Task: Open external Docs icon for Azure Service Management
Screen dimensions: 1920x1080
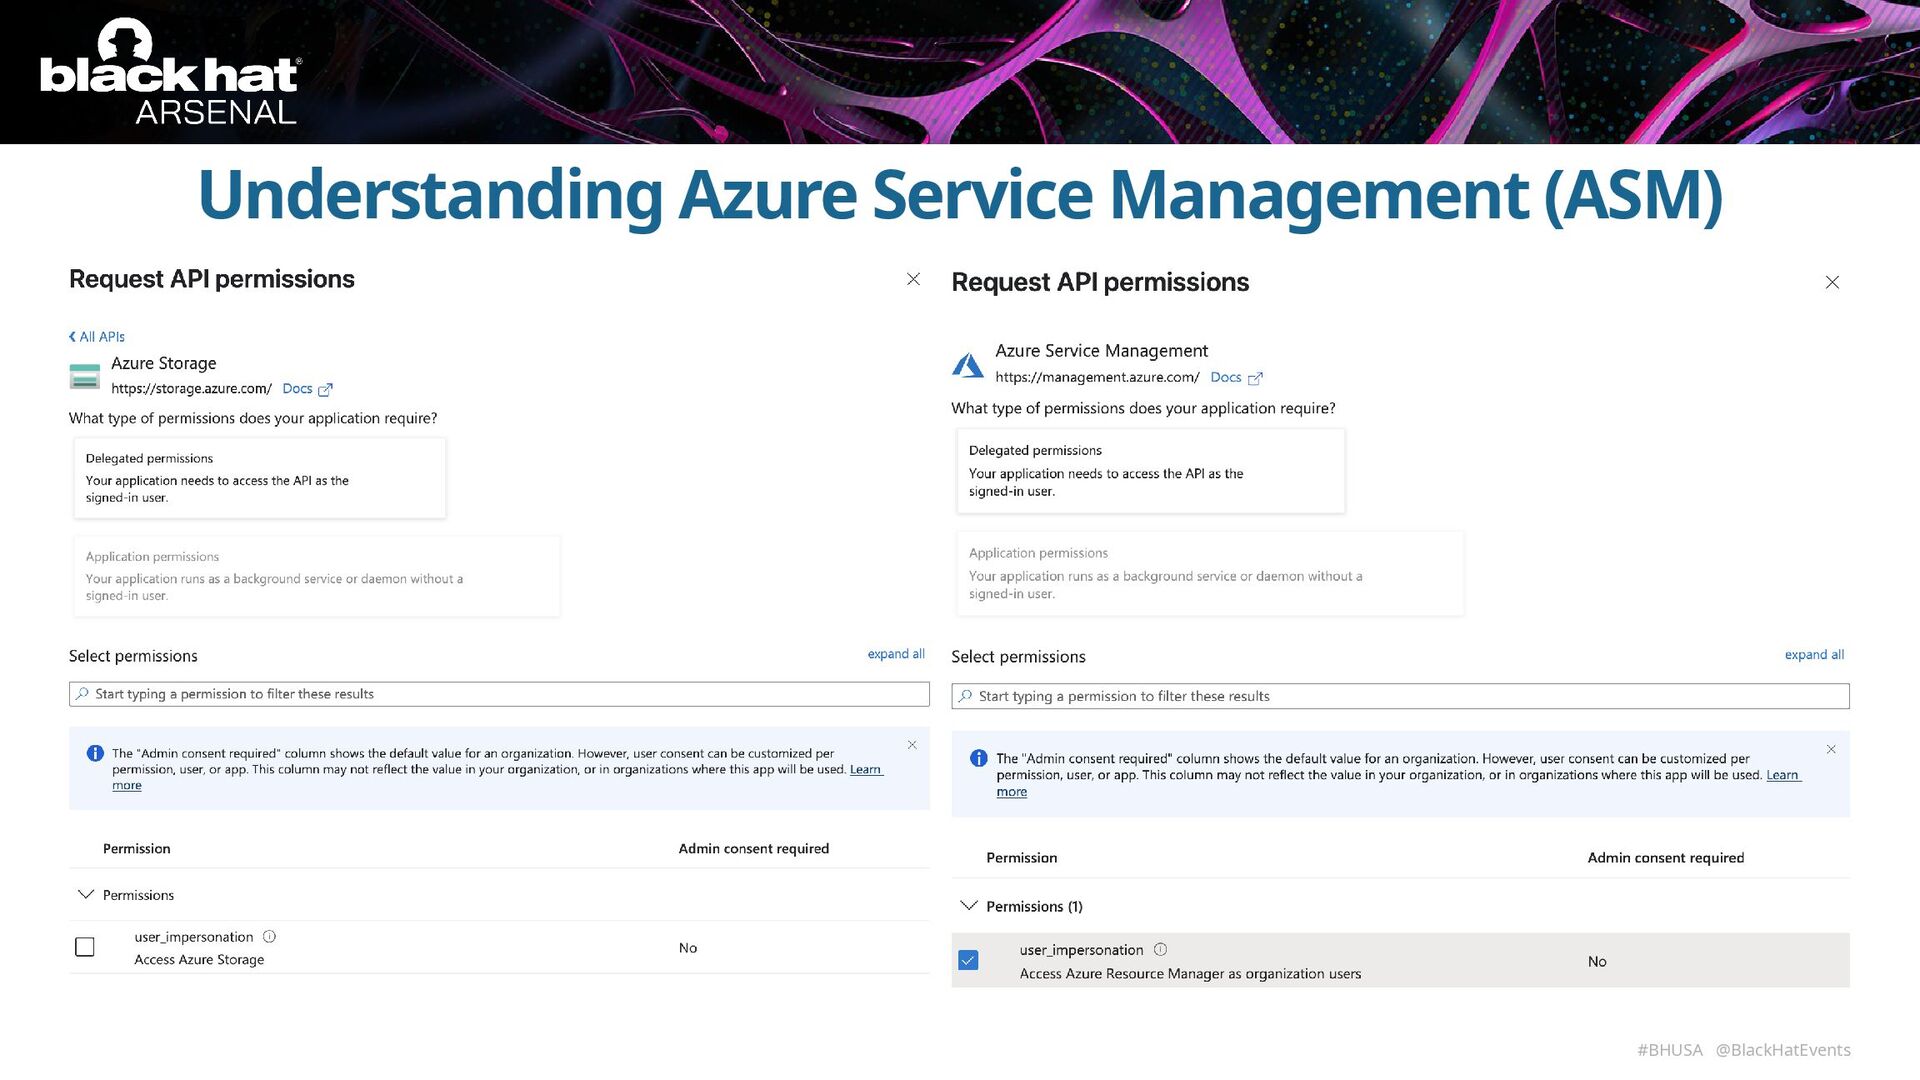Action: (1255, 378)
